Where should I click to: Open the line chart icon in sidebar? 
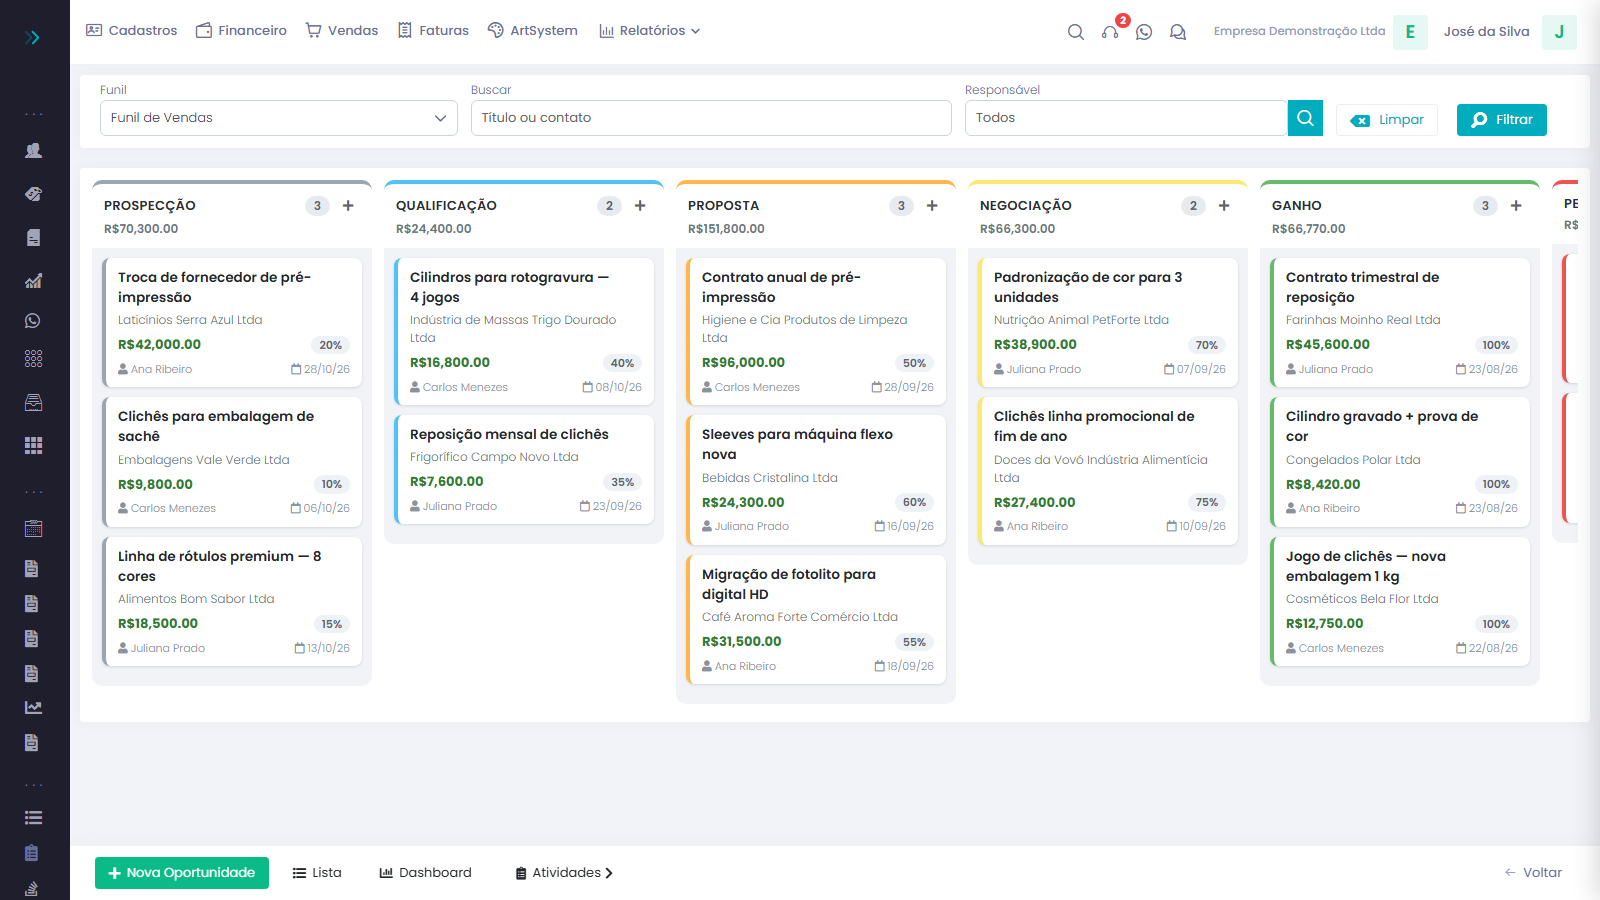tap(33, 707)
